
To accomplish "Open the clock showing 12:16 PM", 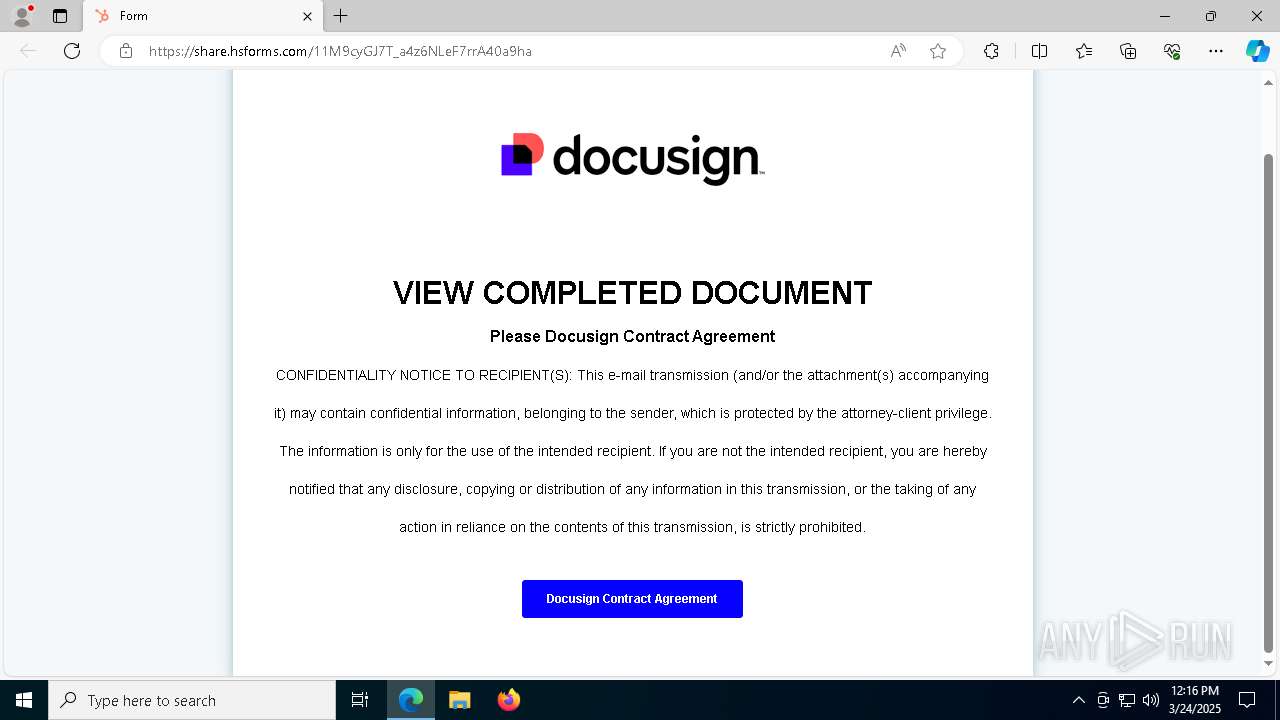I will [1195, 700].
